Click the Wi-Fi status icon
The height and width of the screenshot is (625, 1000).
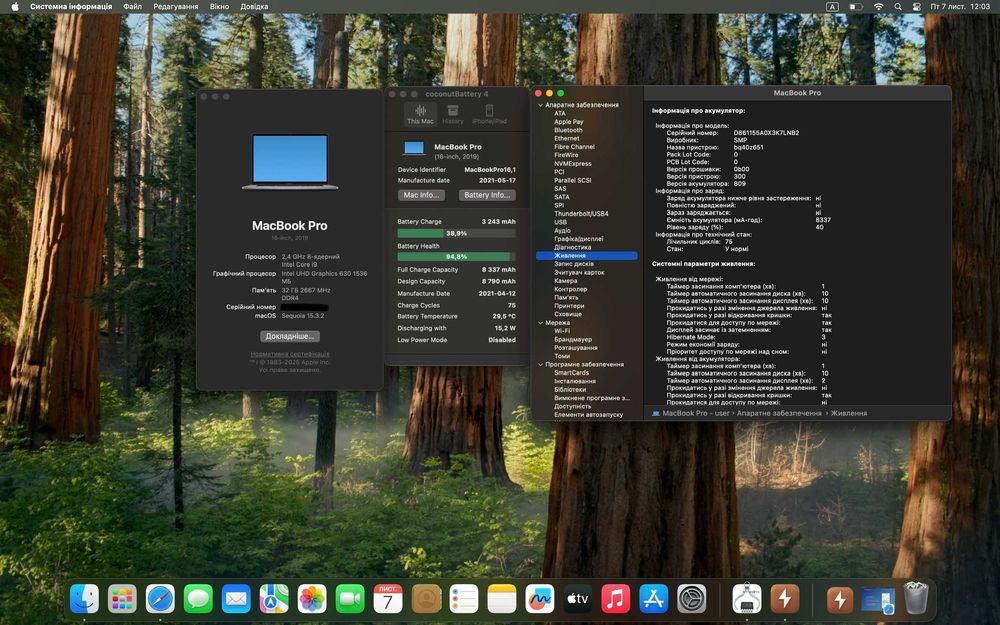click(x=879, y=6)
